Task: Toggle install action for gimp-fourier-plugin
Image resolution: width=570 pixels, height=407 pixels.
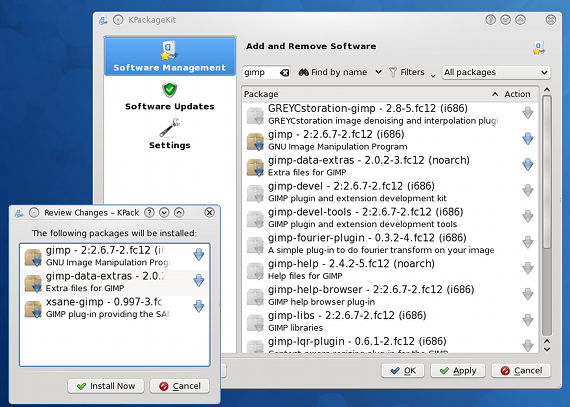Action: pos(527,242)
